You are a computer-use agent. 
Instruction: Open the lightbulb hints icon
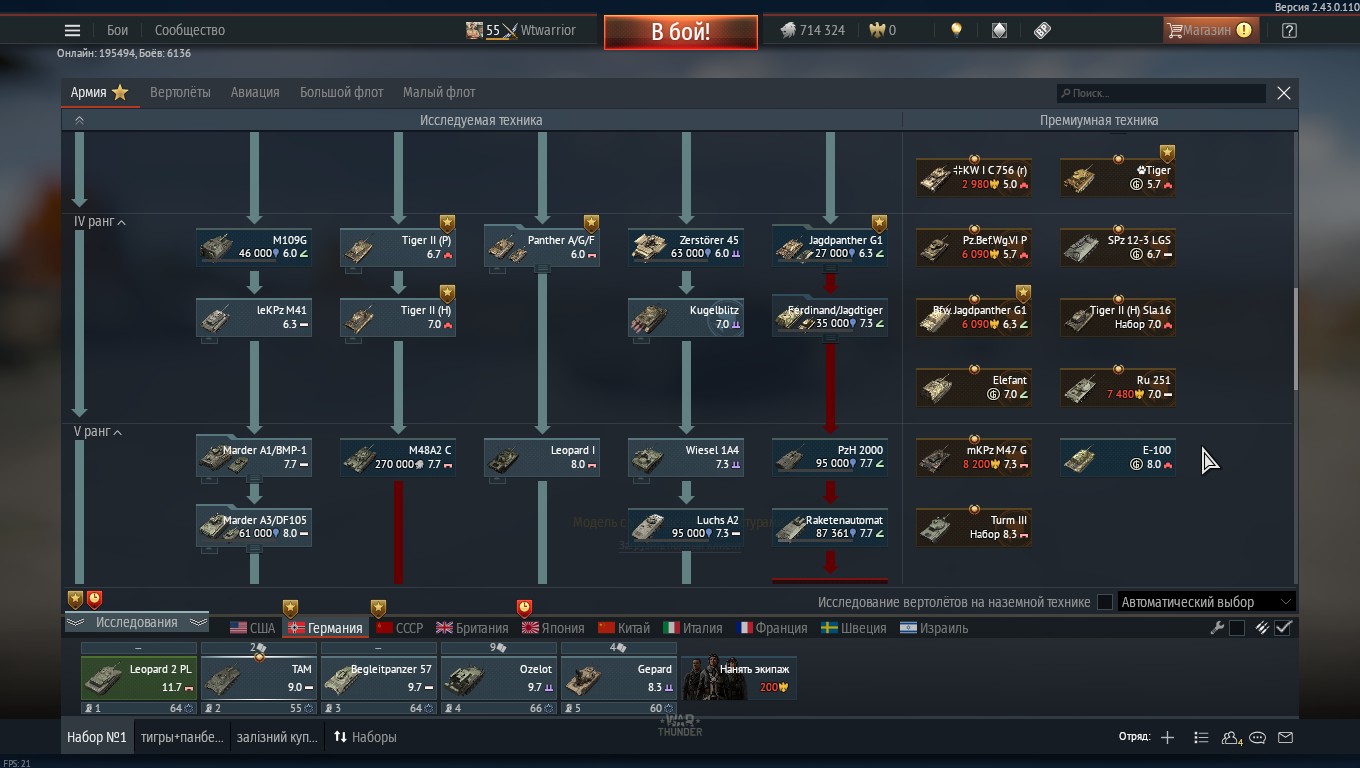point(956,30)
